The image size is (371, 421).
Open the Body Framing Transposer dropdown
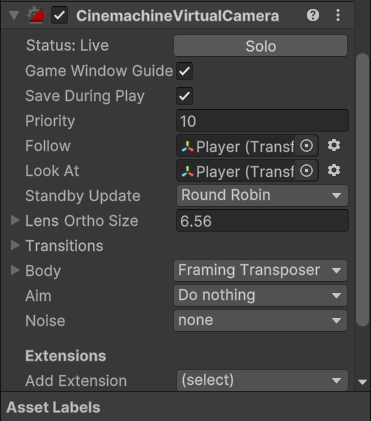click(260, 270)
